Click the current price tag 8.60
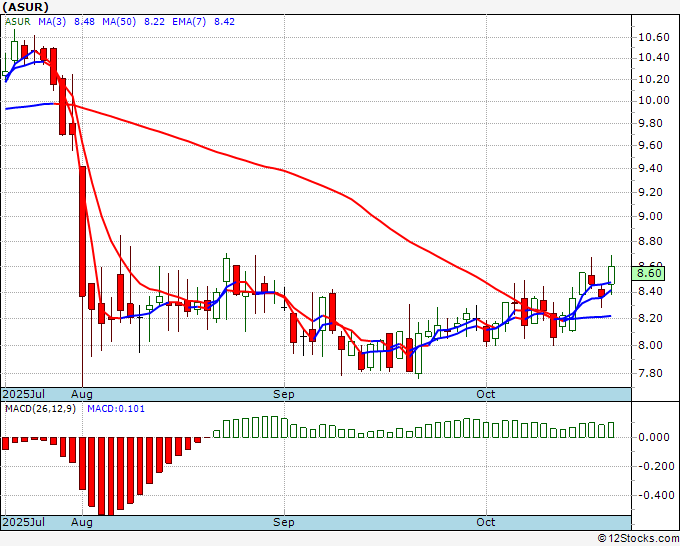The width and height of the screenshot is (680, 546). pos(649,273)
